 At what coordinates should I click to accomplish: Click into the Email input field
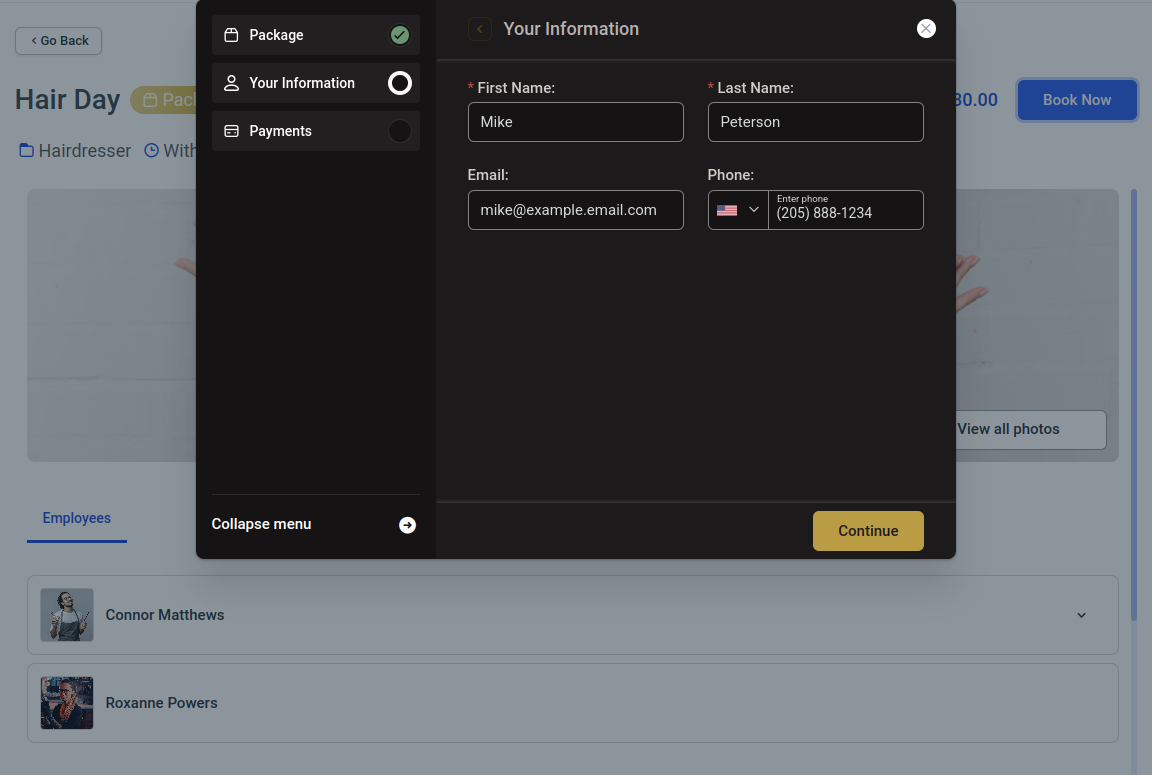point(575,210)
